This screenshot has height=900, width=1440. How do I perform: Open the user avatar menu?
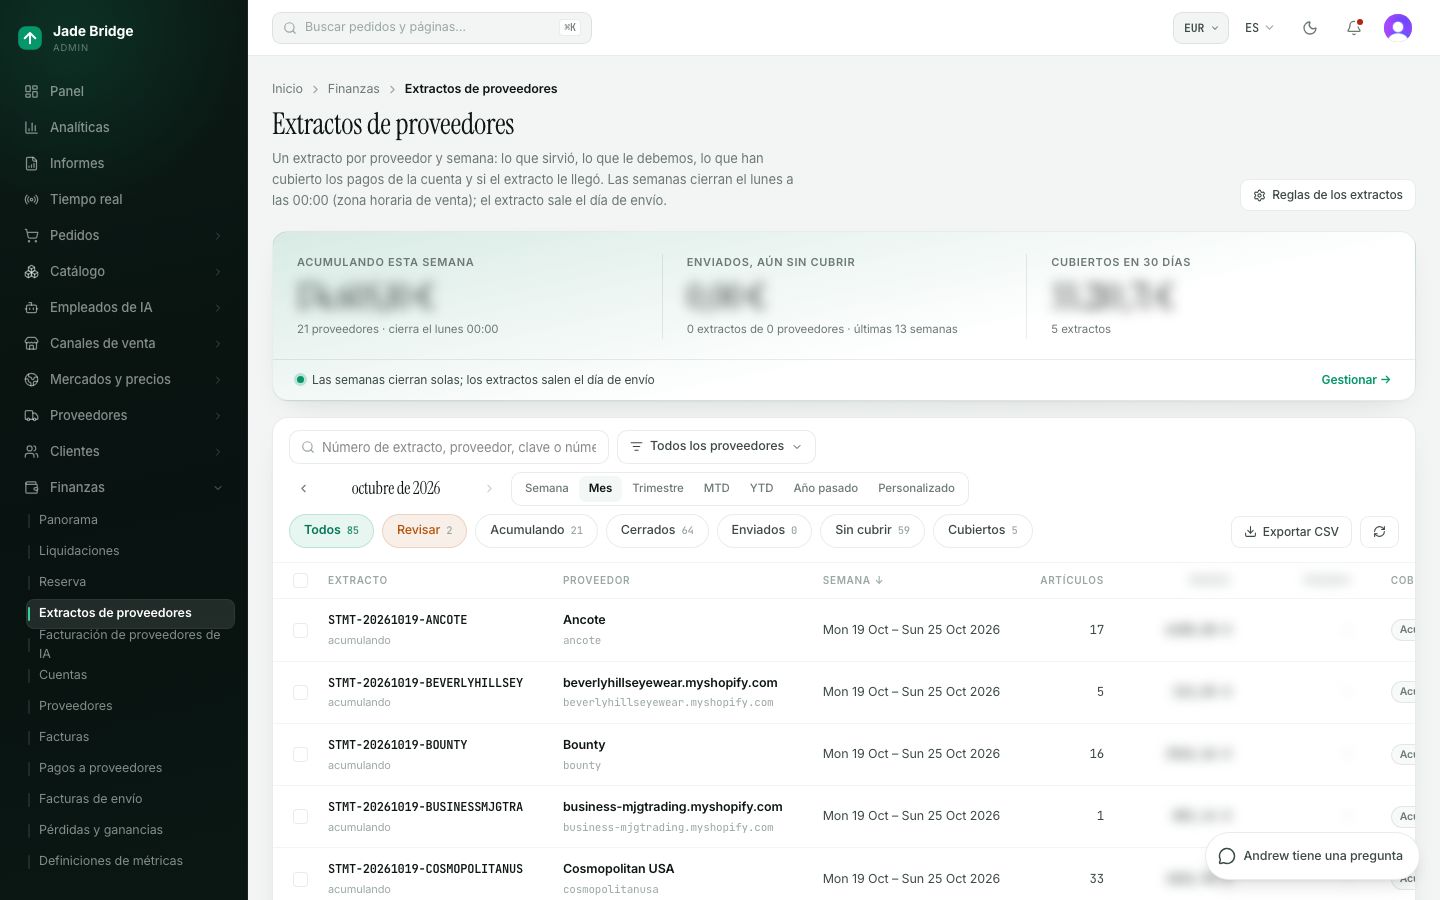click(1398, 28)
